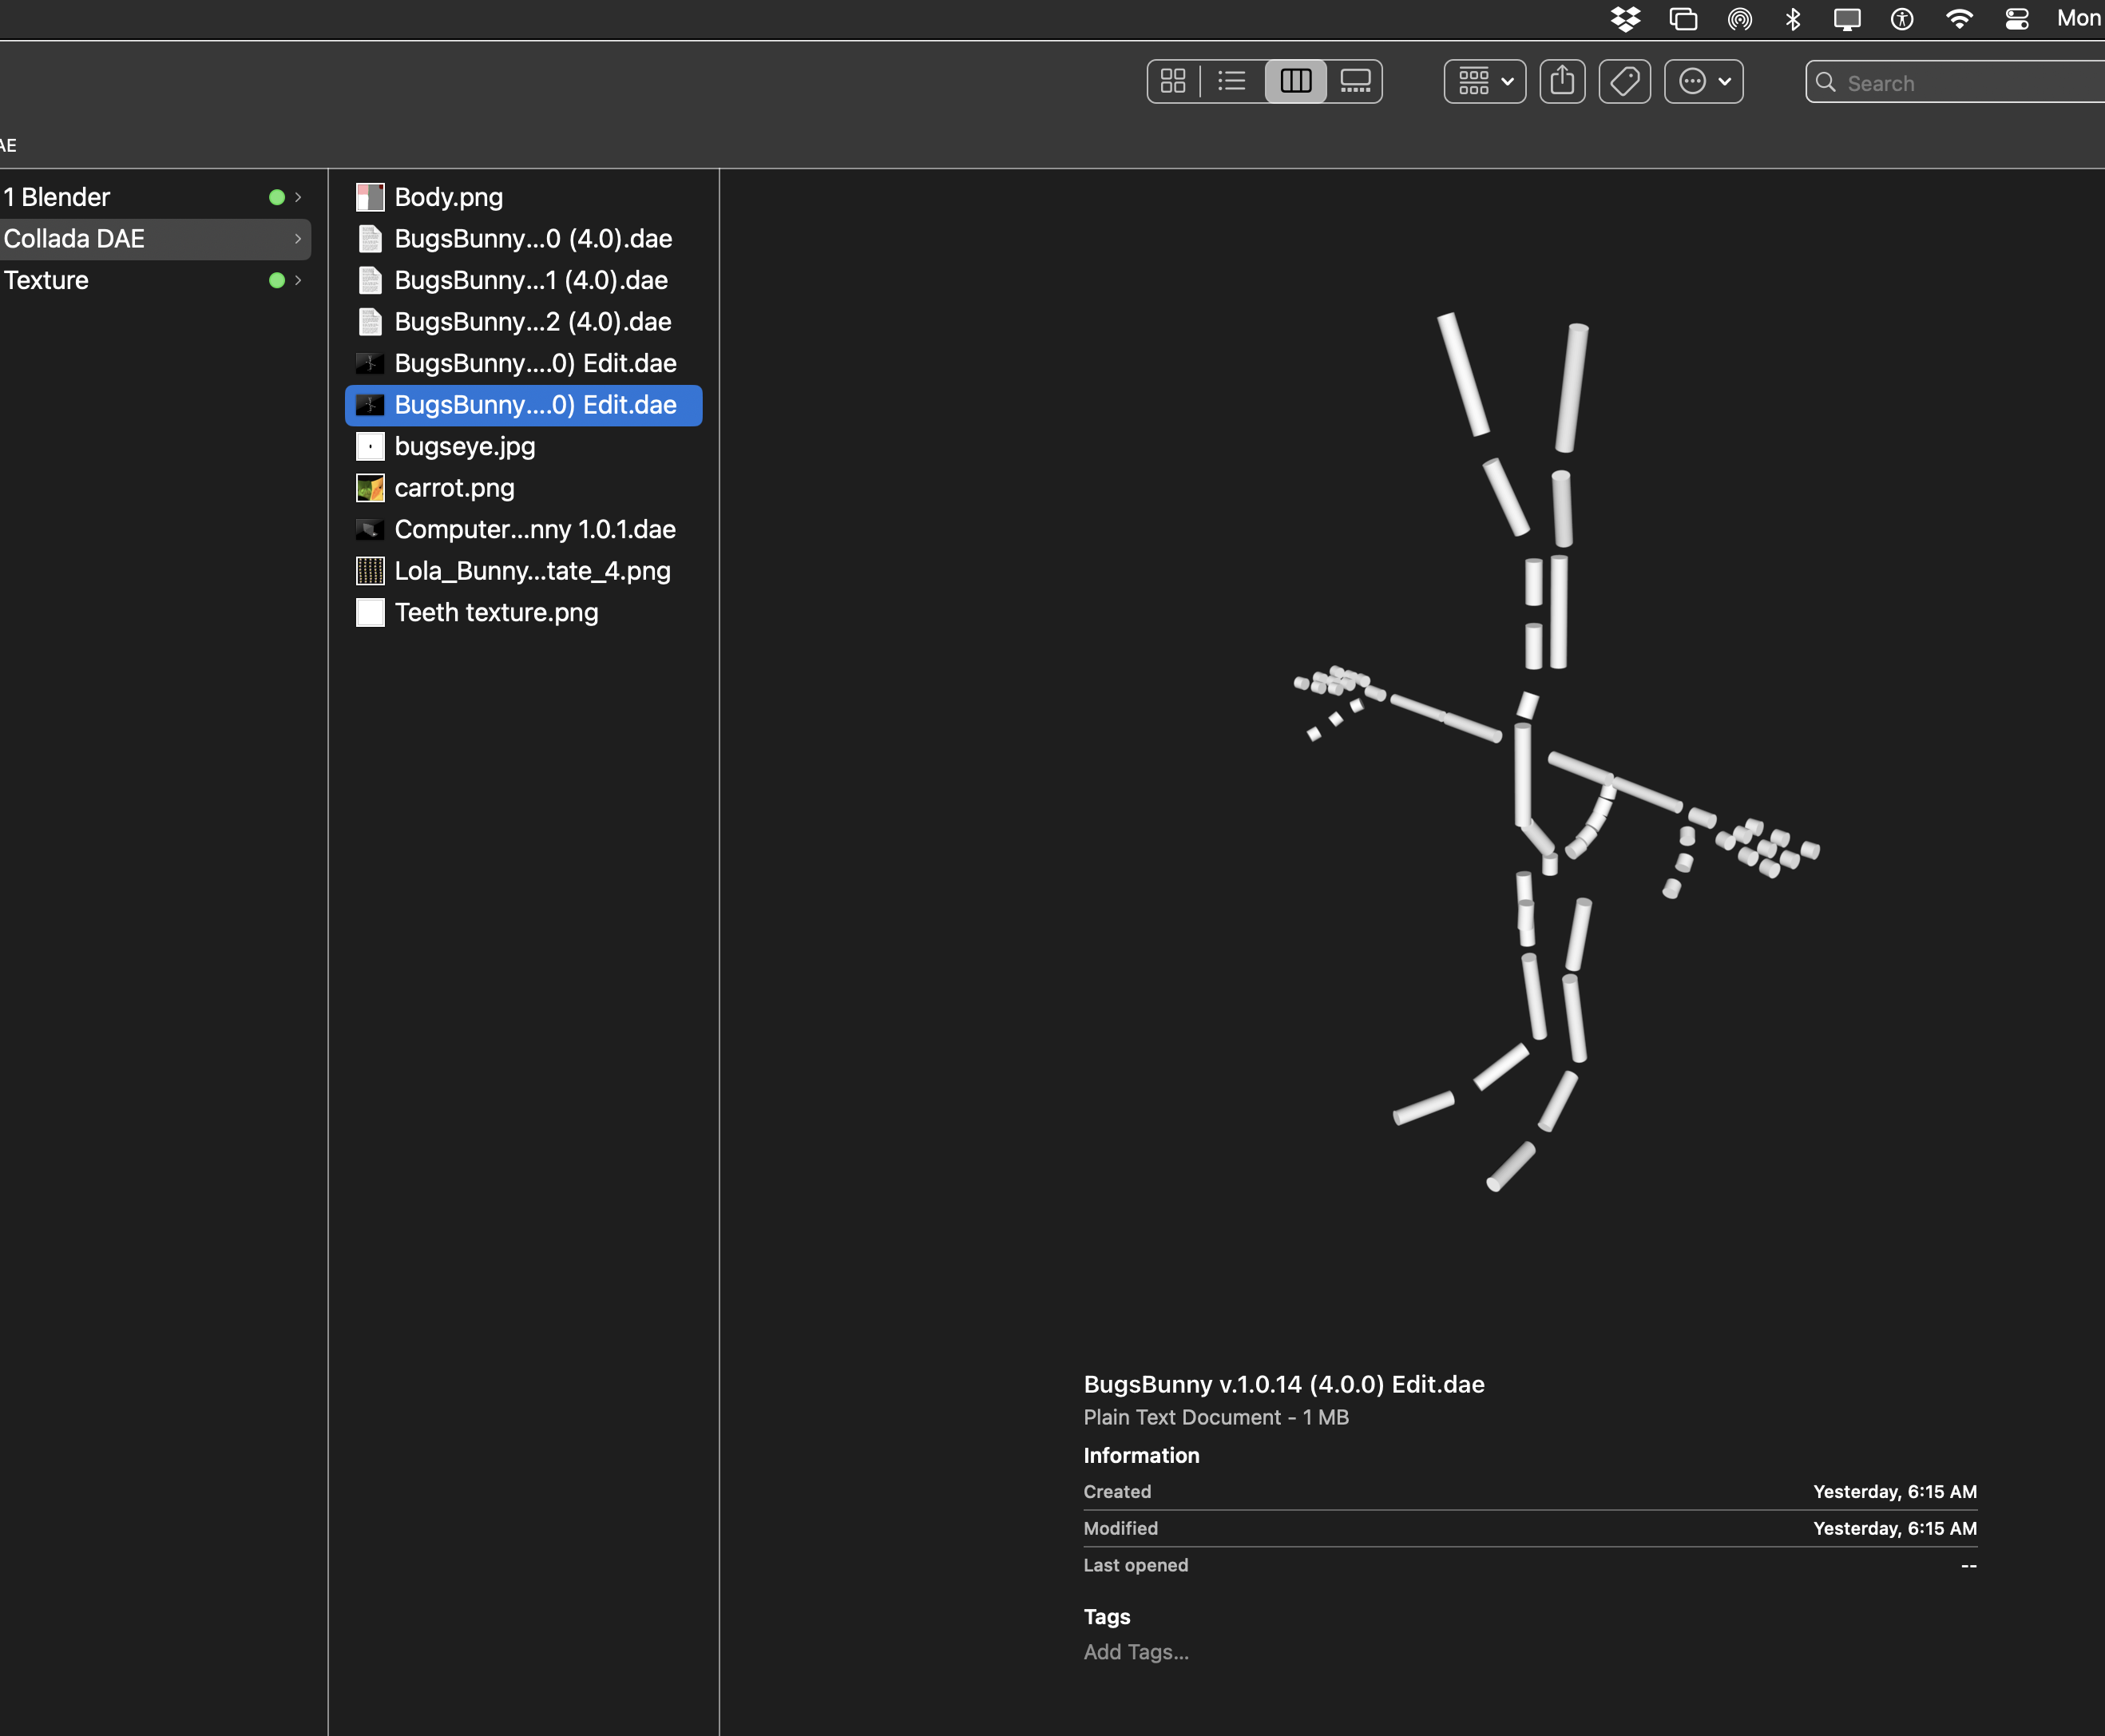Select BugsBunny...0 (4.0).dae file

pyautogui.click(x=523, y=239)
